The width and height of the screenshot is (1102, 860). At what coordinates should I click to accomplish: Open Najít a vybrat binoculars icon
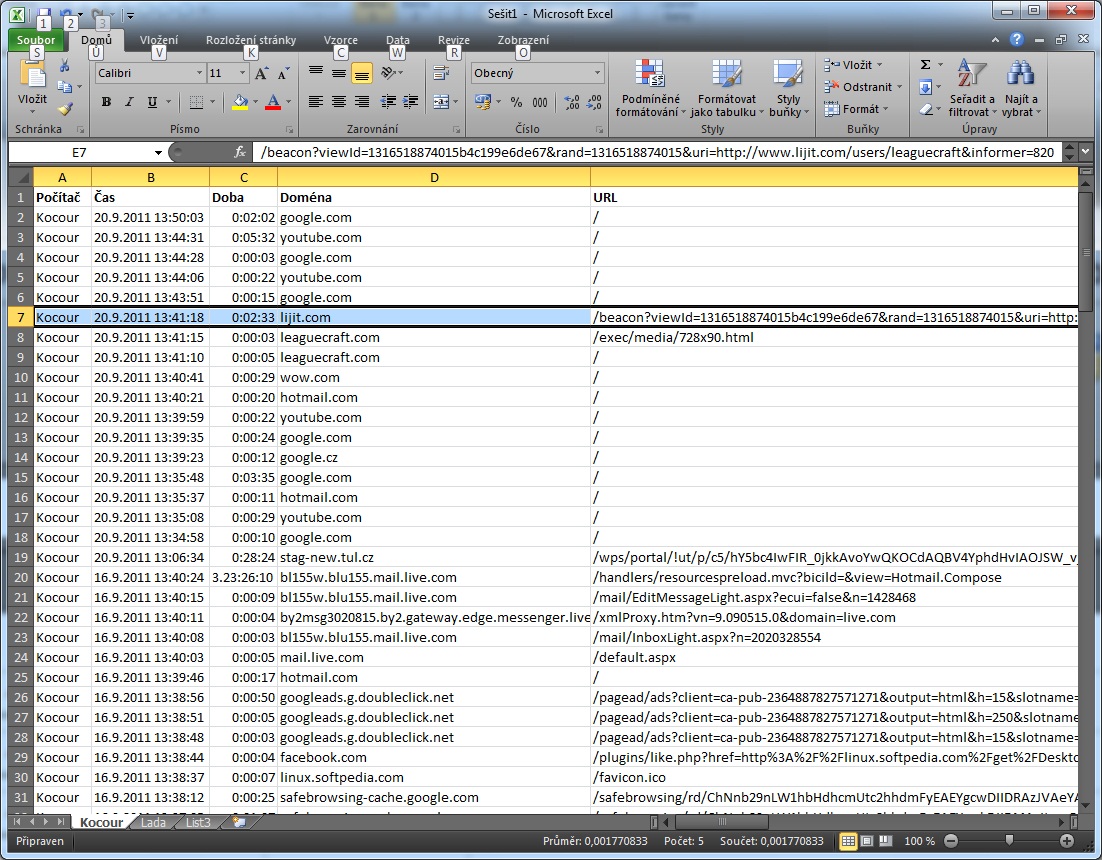(1020, 73)
